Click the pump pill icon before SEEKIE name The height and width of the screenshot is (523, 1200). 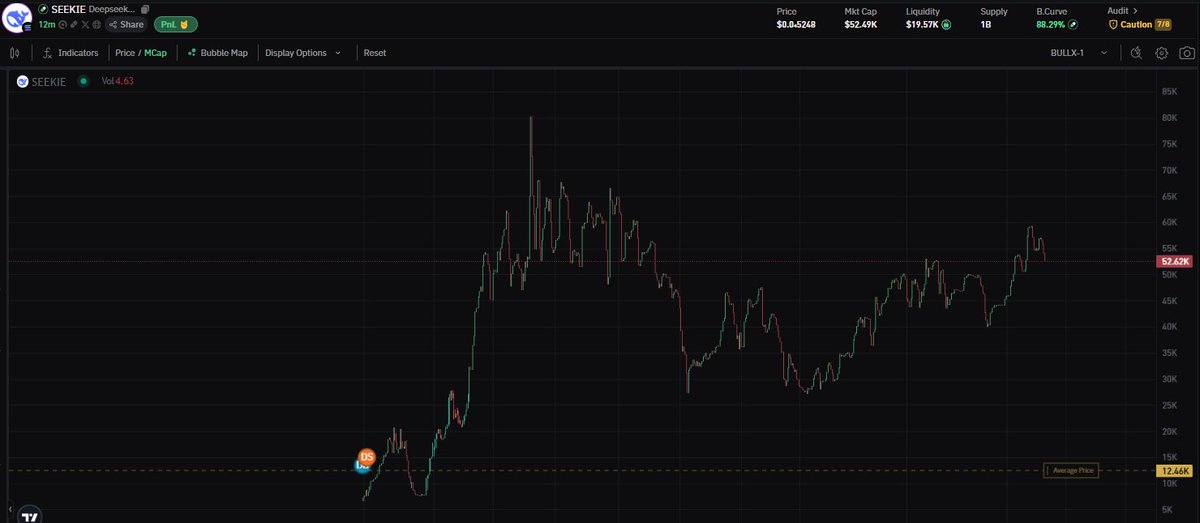point(43,10)
